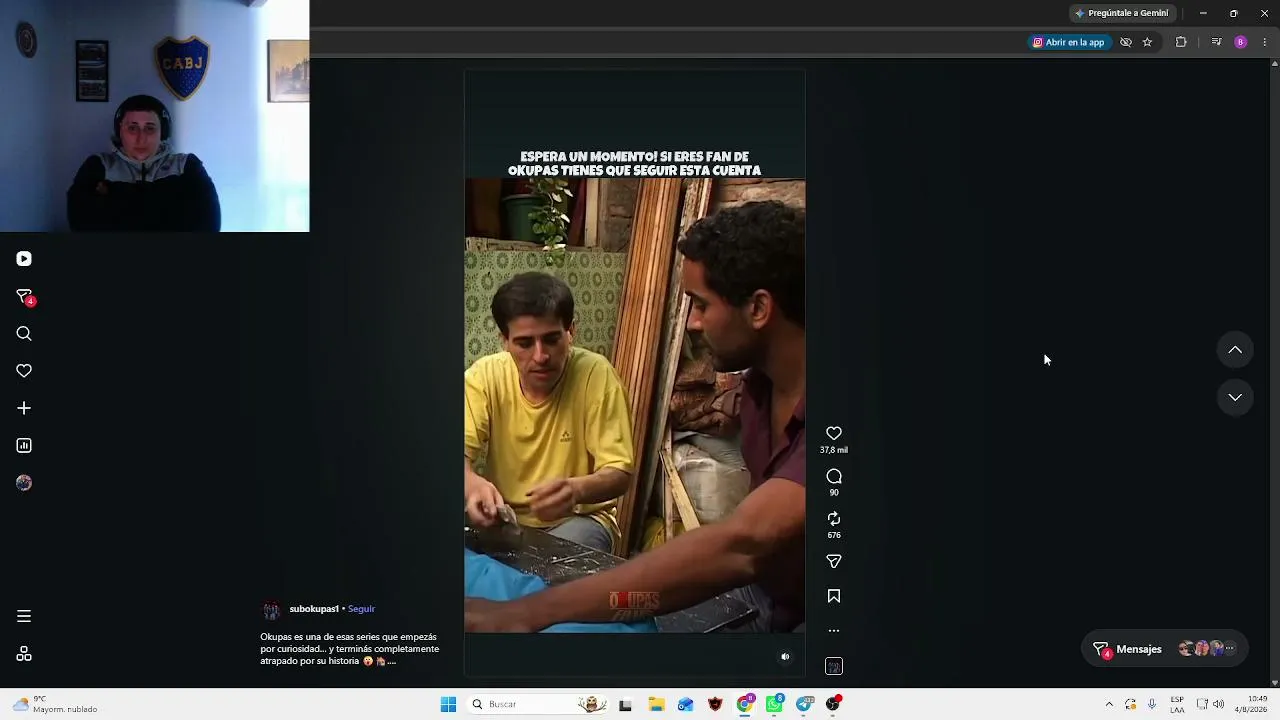This screenshot has height=720, width=1280.
Task: Show hidden system tray icons
Action: click(1109, 704)
